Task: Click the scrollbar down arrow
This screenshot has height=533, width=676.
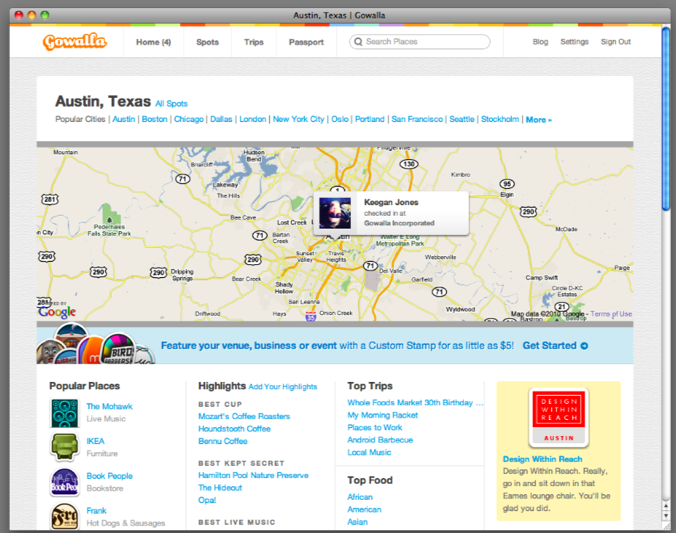Action: point(666,516)
